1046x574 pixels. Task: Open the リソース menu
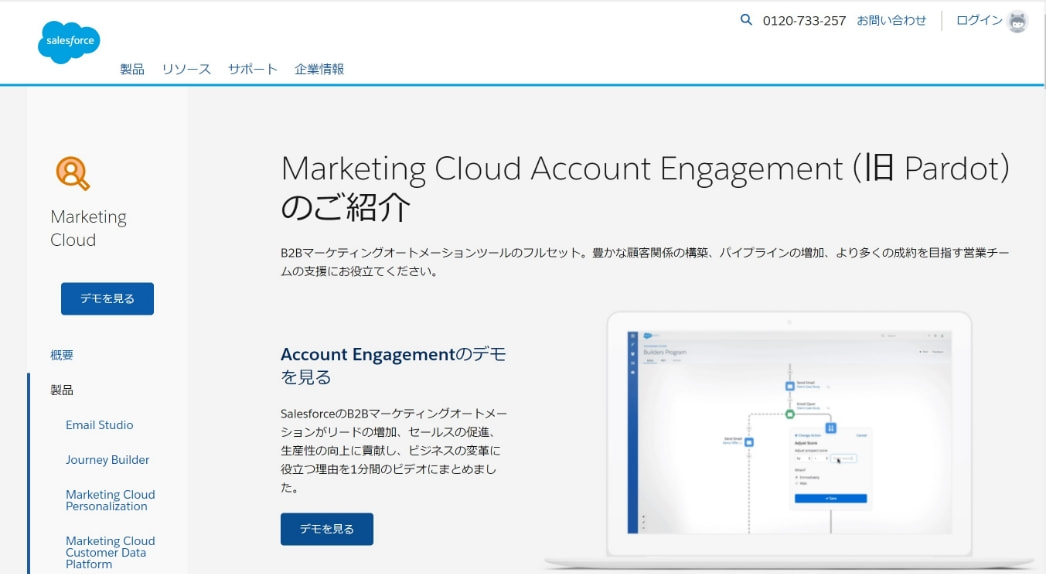tap(186, 69)
